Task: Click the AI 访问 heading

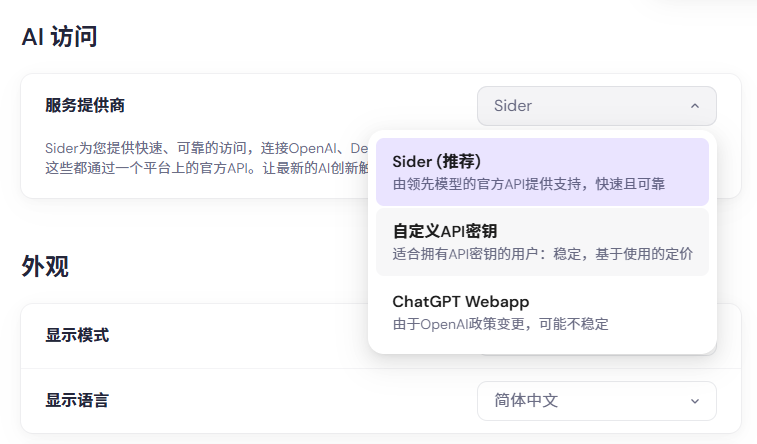Action: [x=59, y=37]
